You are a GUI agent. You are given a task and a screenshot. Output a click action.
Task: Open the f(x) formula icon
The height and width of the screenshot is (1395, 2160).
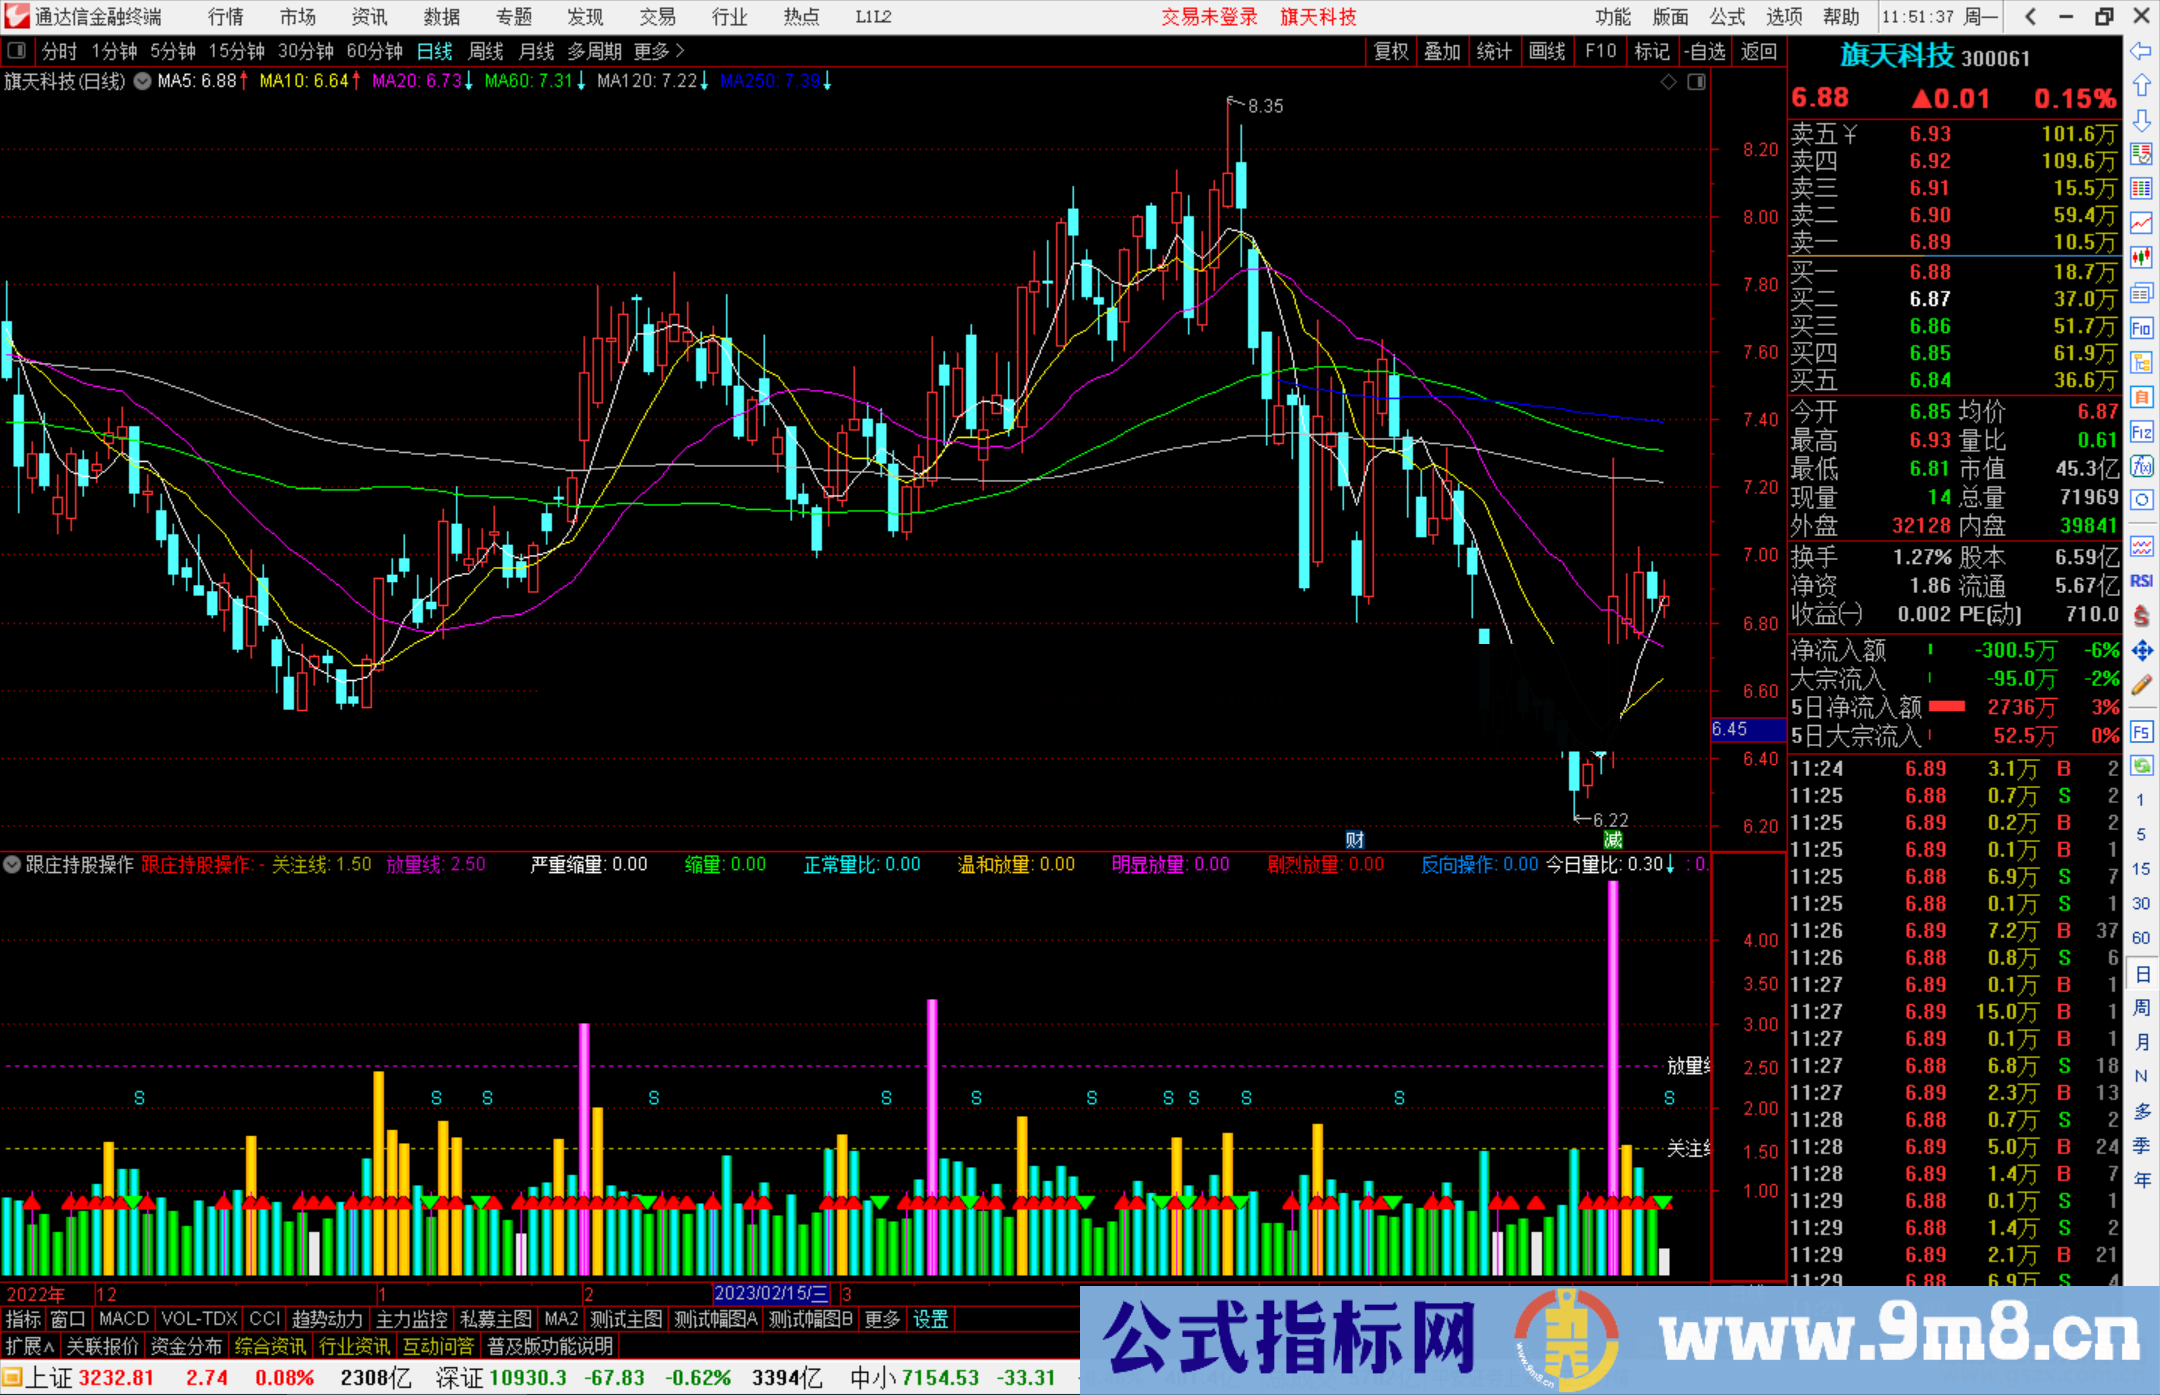pyautogui.click(x=2141, y=466)
